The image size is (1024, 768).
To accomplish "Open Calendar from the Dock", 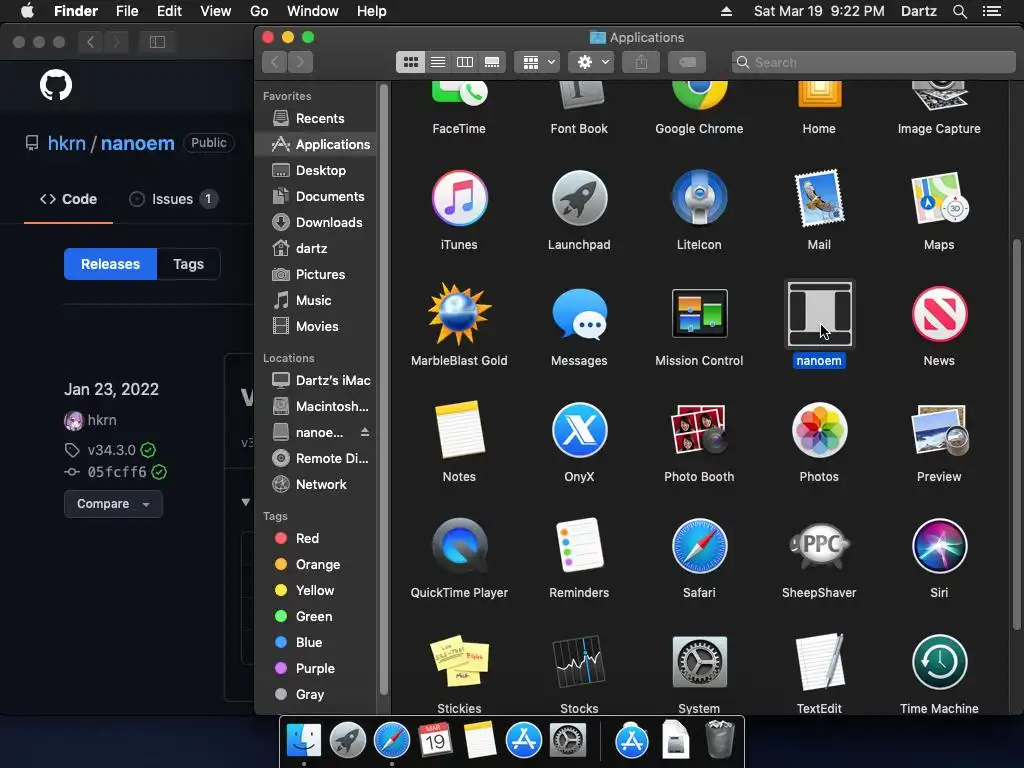I will tap(436, 740).
